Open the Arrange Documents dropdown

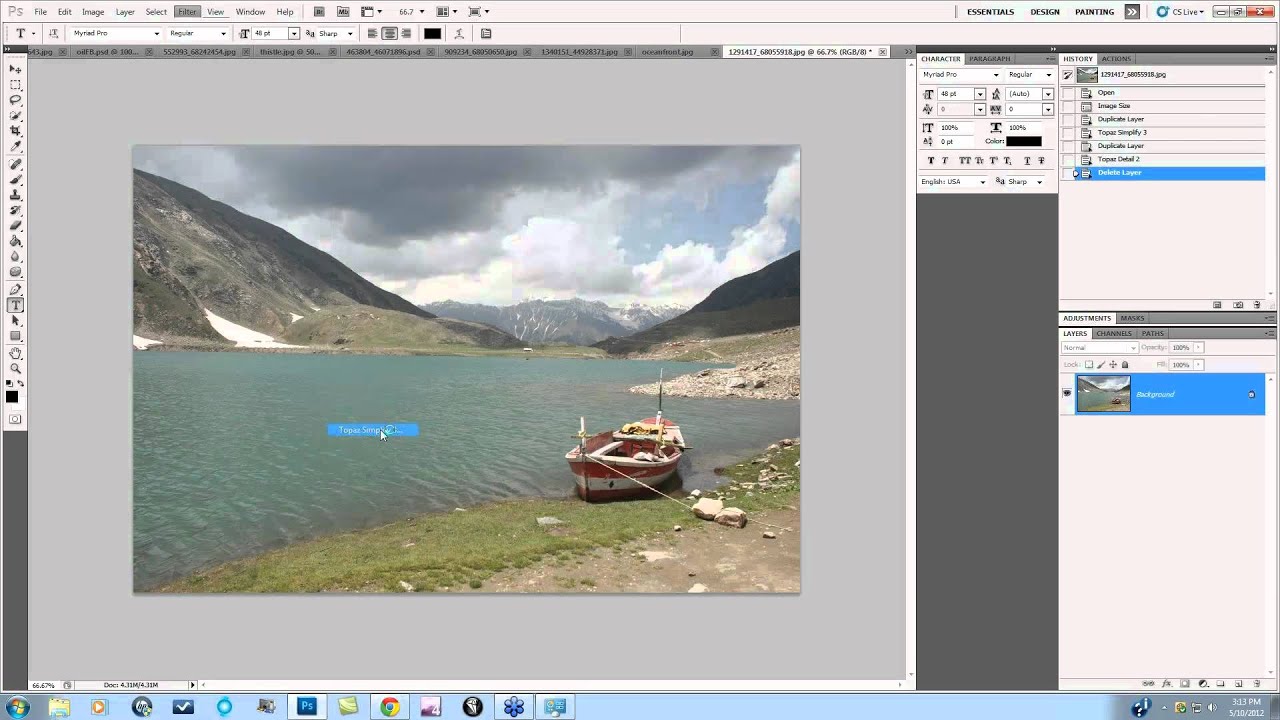446,12
